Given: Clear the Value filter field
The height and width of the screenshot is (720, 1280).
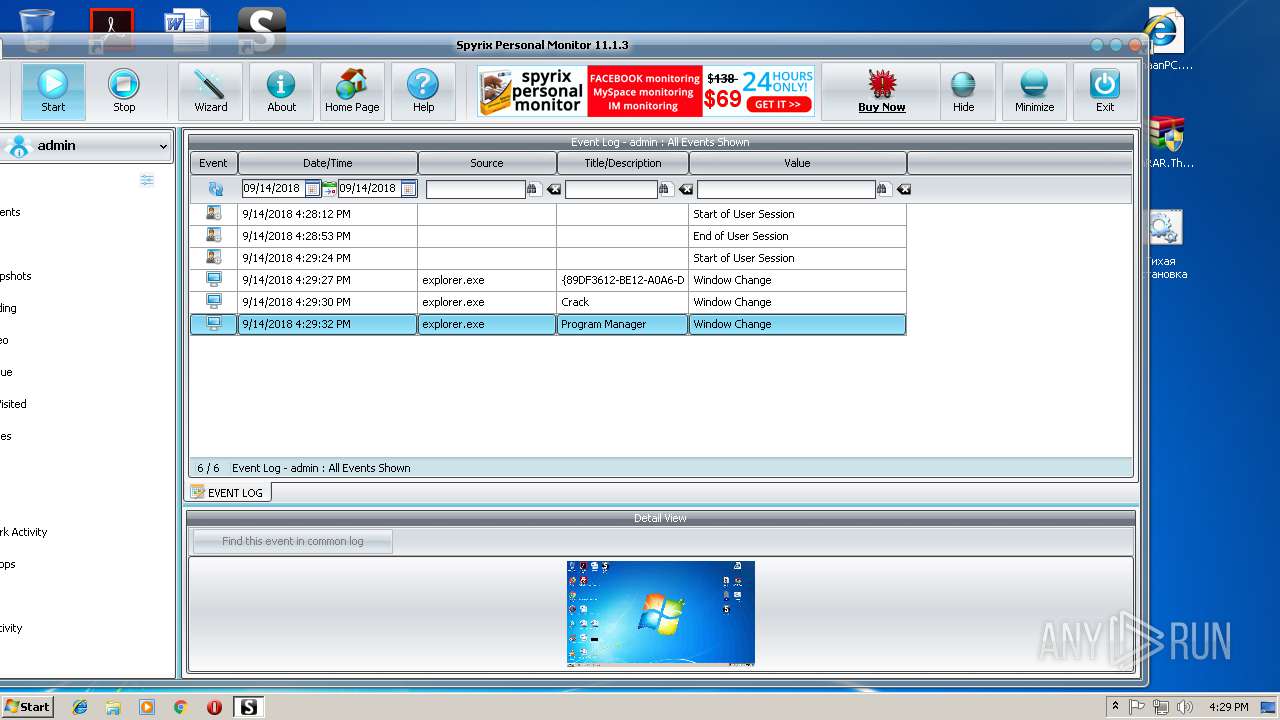Looking at the screenshot, I should pos(903,189).
